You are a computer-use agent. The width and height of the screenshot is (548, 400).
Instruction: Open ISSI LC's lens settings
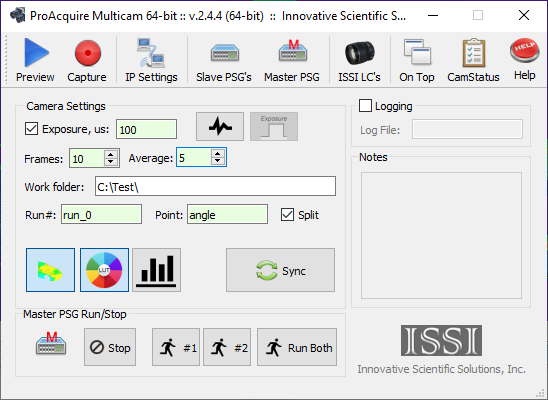coord(359,60)
